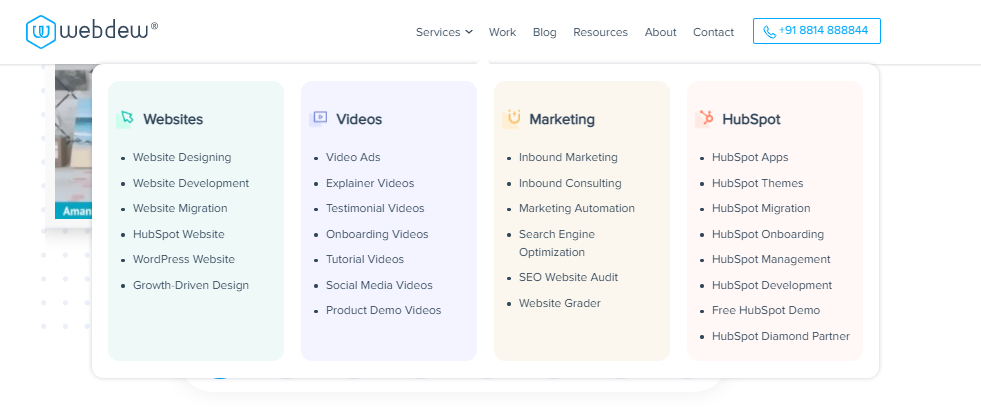Image resolution: width=981 pixels, height=407 pixels.
Task: Call the +91 8814 888844 number button
Action: pyautogui.click(x=816, y=31)
